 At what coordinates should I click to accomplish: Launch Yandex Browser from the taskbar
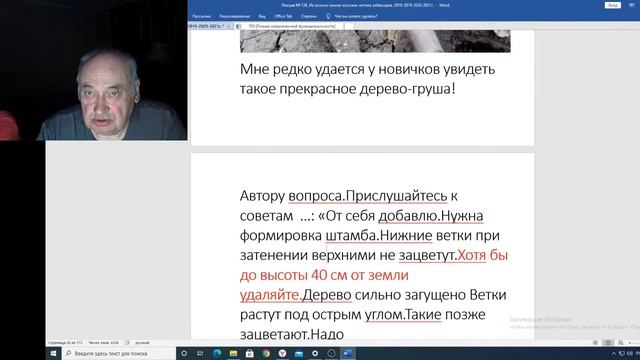(282, 353)
